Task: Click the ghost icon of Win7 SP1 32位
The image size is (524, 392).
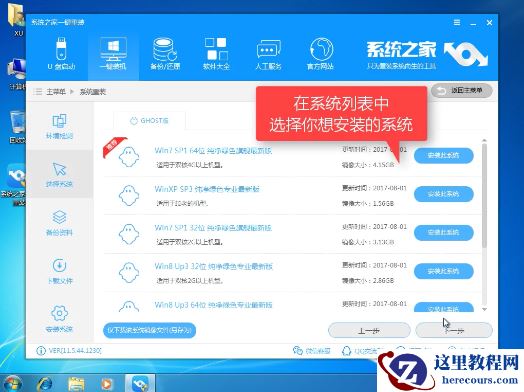Action: pyautogui.click(x=129, y=234)
